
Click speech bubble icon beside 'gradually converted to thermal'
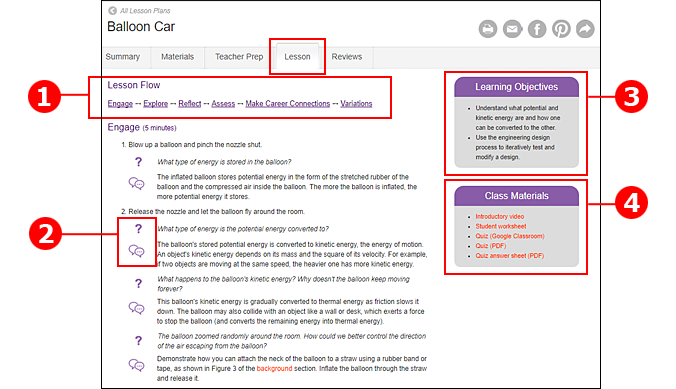(137, 307)
